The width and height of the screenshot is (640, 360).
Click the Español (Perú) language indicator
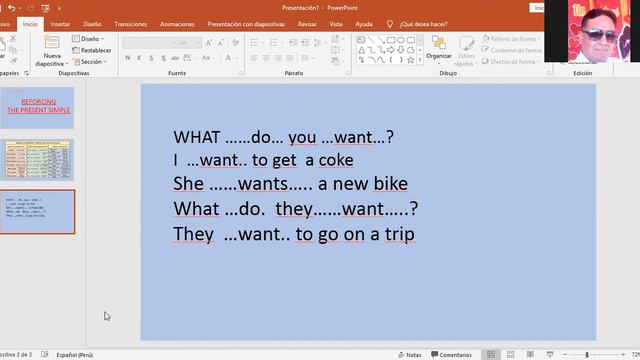(74, 355)
